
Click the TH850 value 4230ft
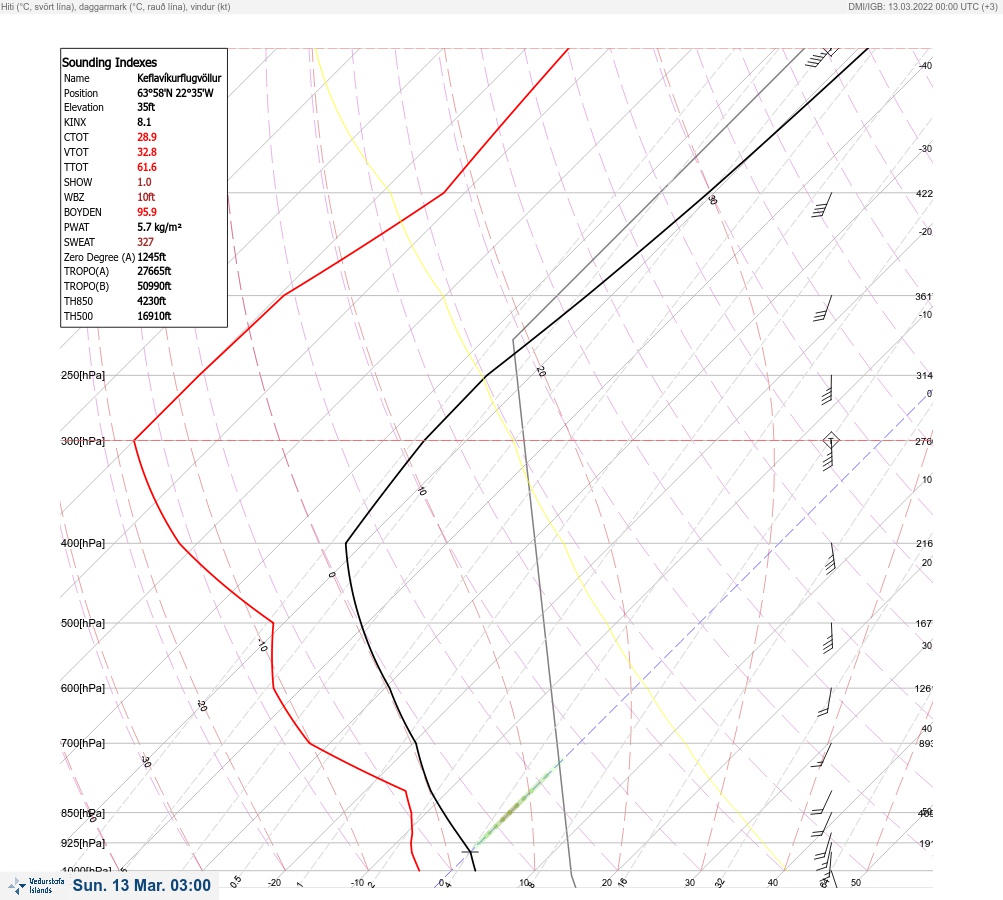pyautogui.click(x=152, y=301)
